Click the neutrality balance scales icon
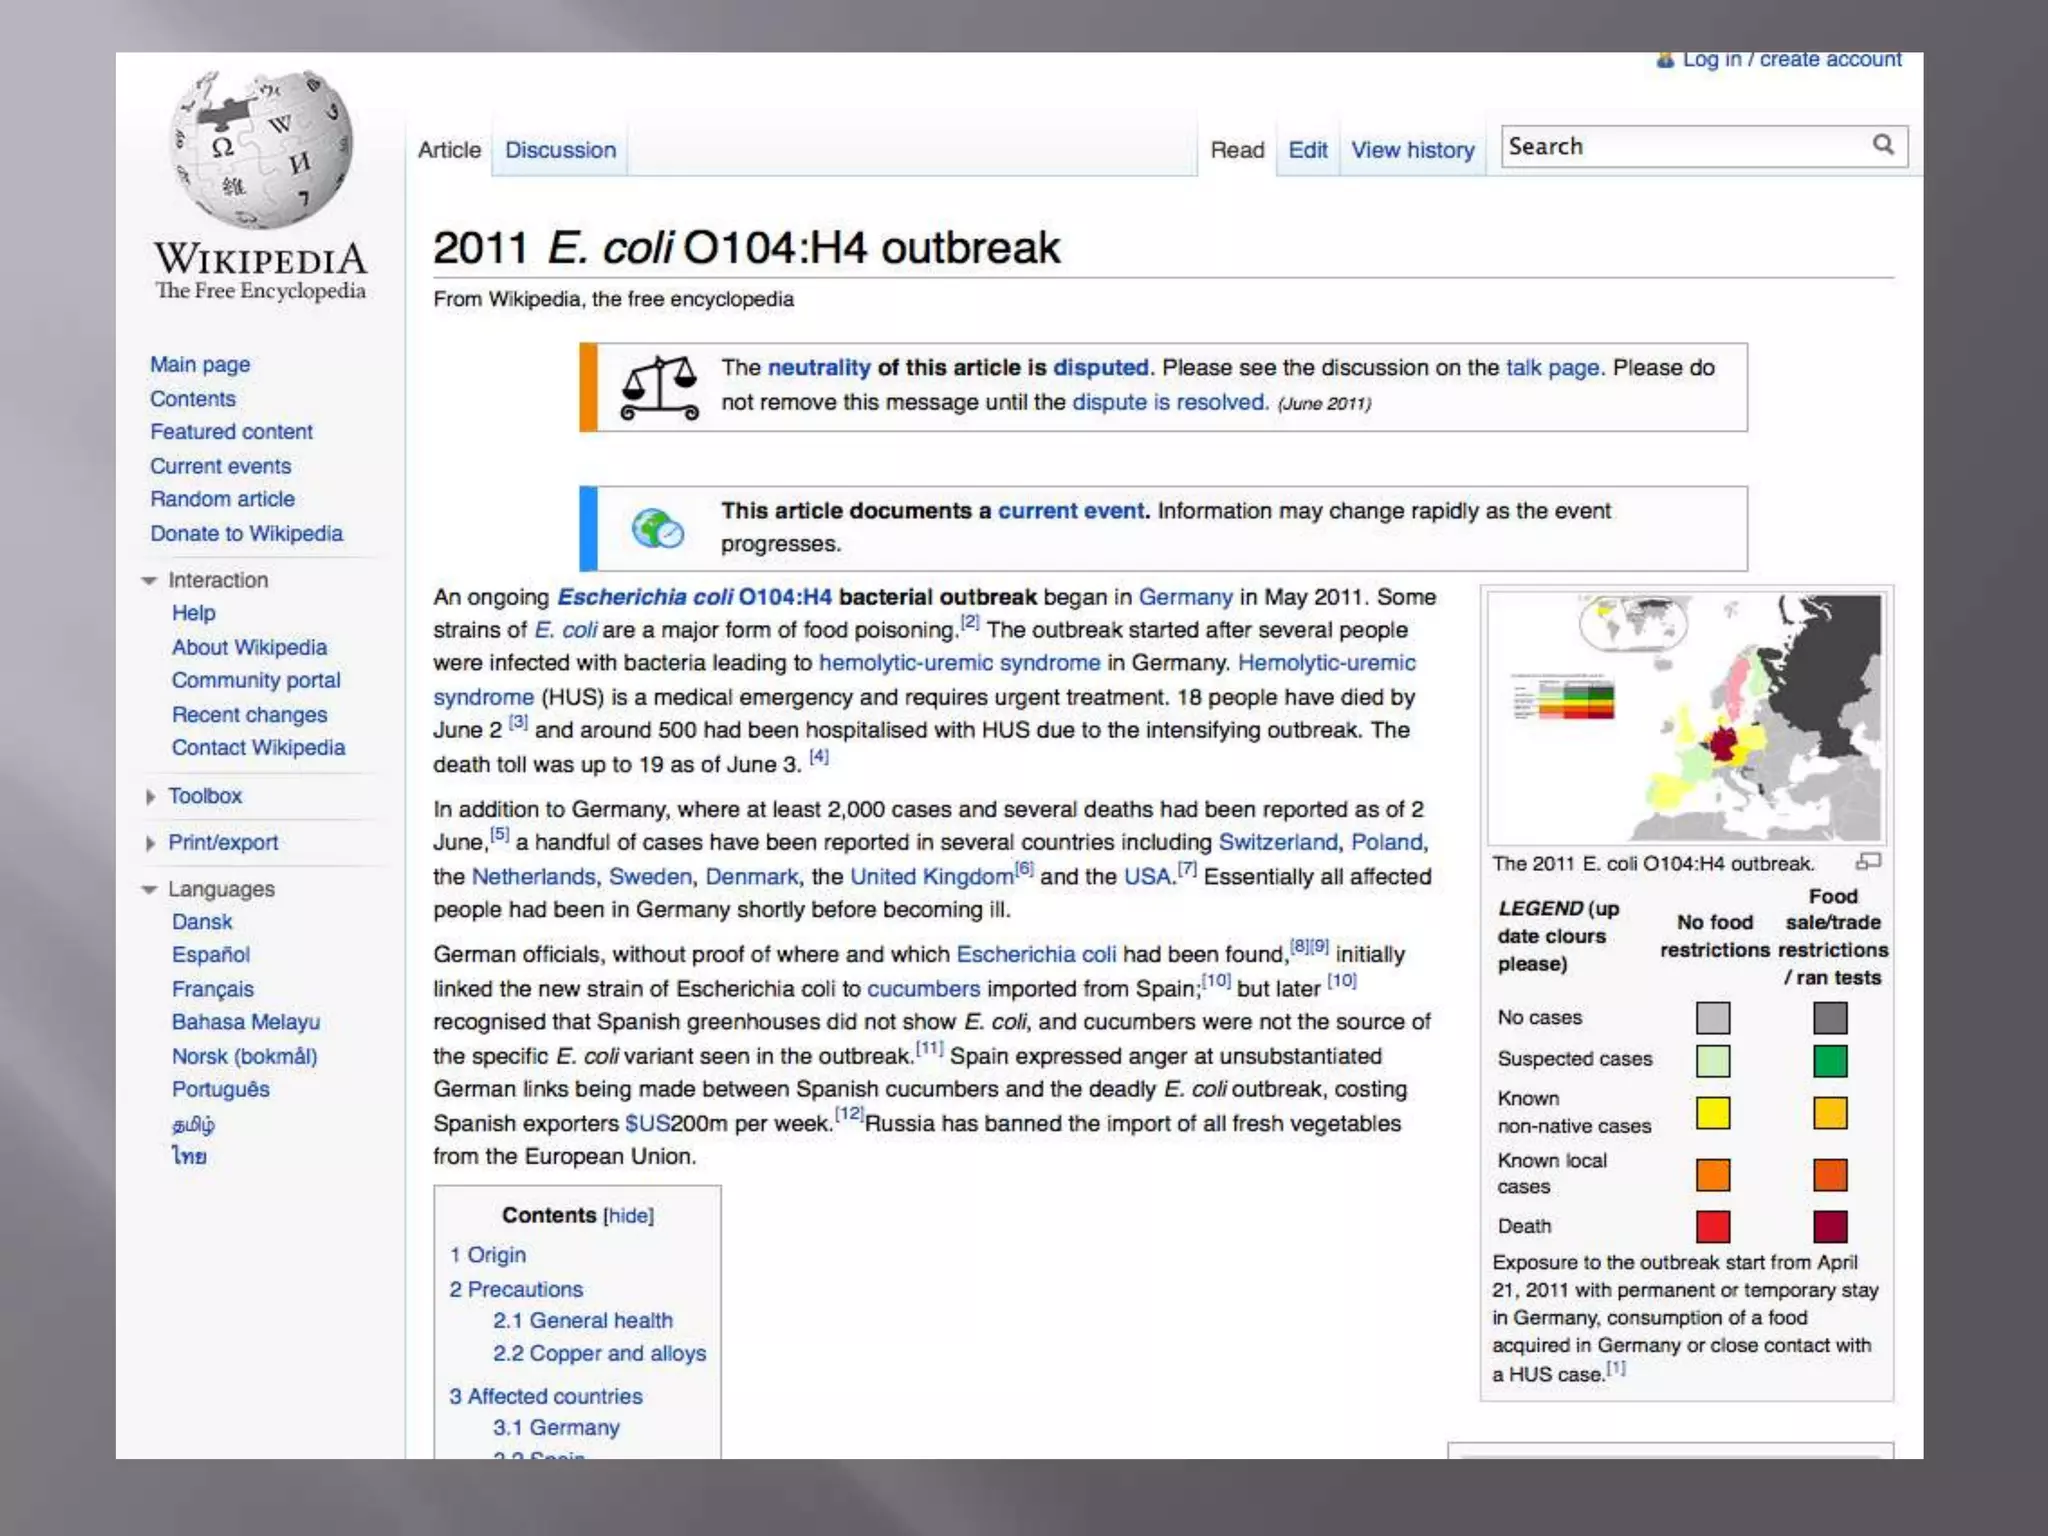 click(659, 388)
